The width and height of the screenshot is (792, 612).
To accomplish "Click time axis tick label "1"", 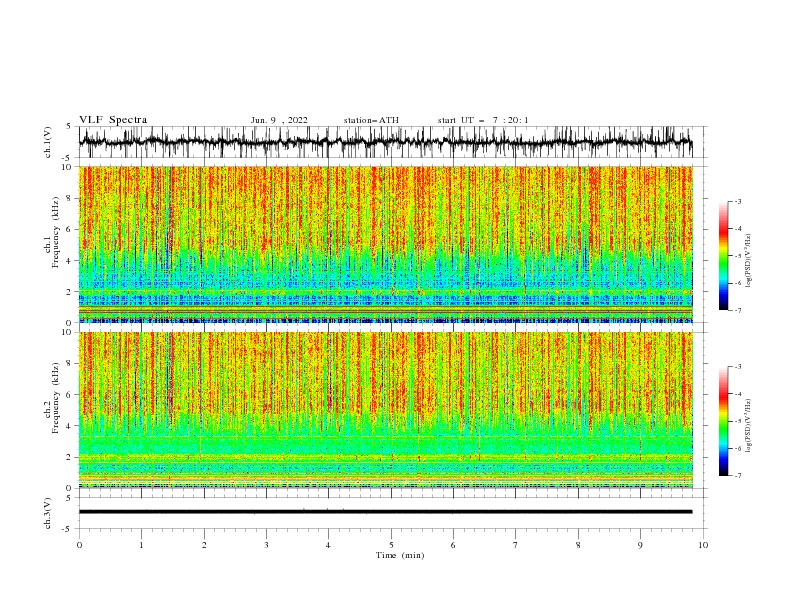I will pyautogui.click(x=141, y=545).
